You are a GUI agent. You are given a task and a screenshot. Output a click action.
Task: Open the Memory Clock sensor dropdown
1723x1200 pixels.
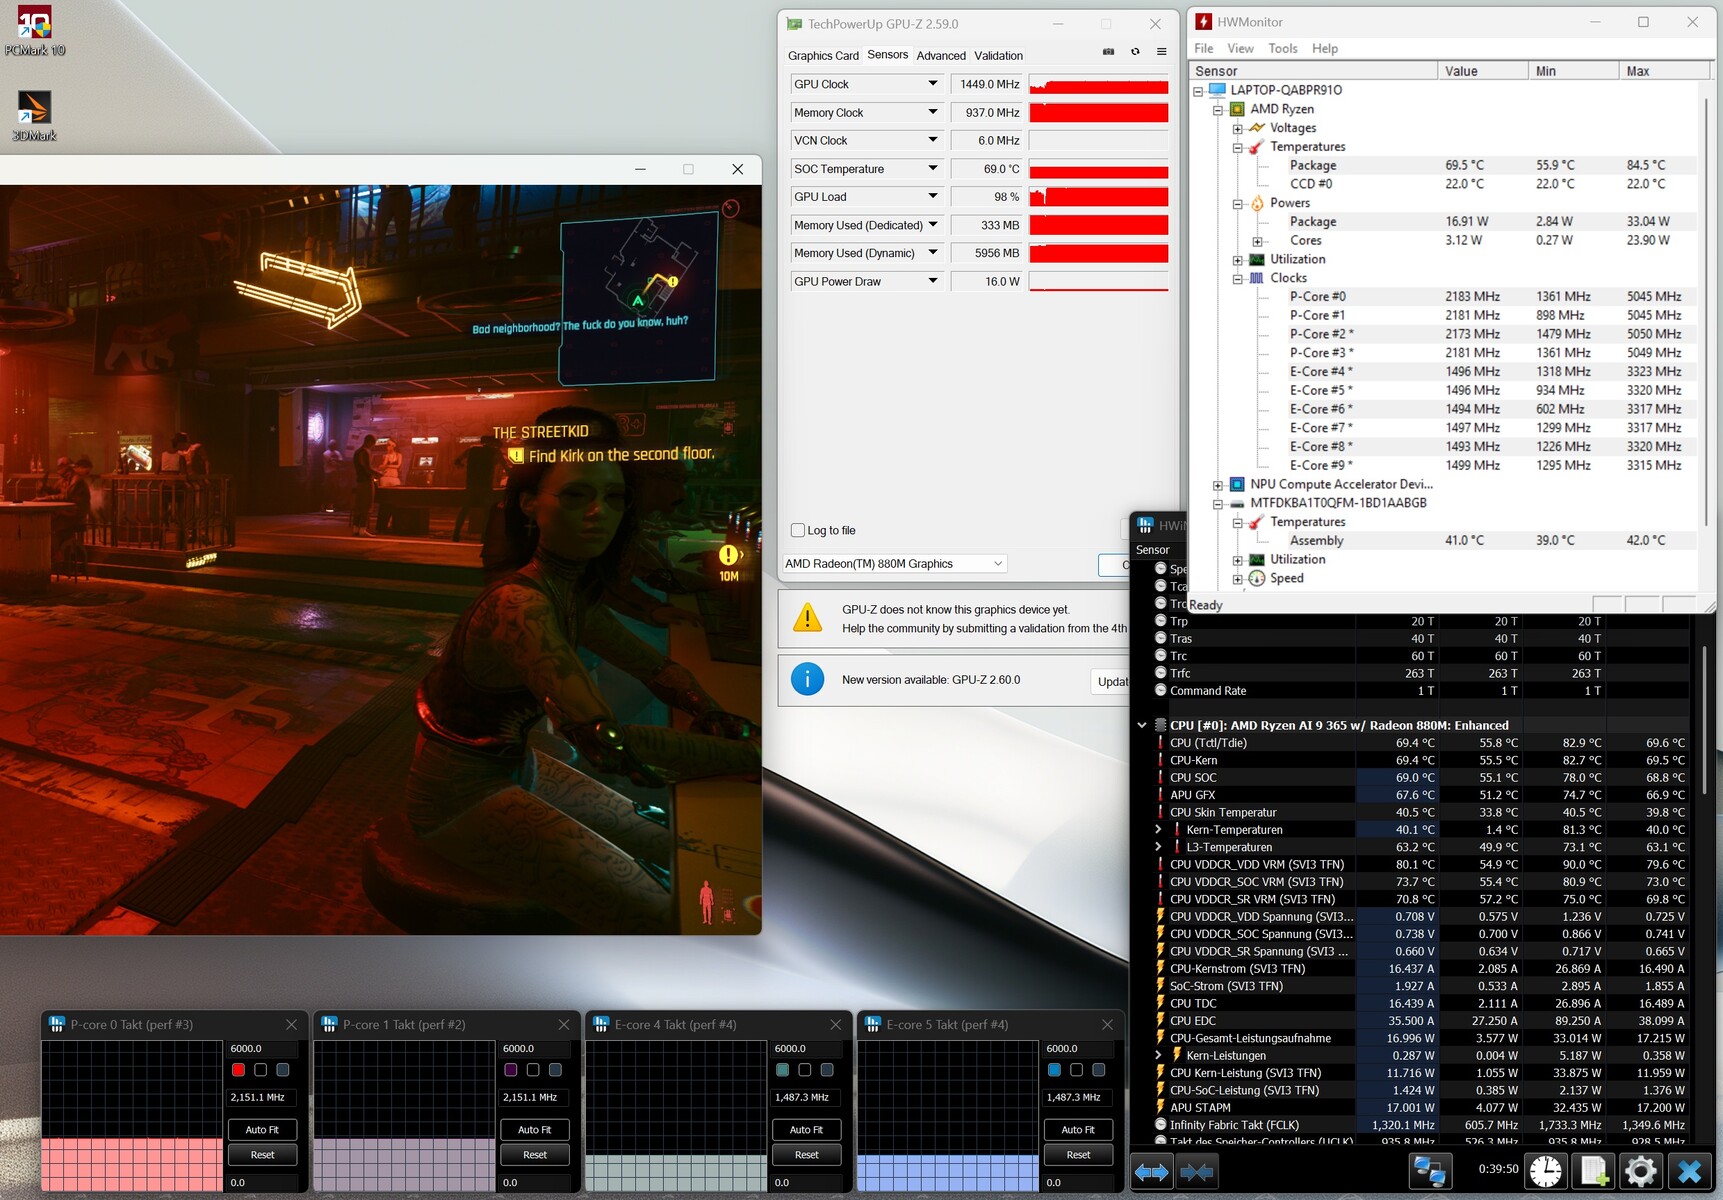[933, 112]
